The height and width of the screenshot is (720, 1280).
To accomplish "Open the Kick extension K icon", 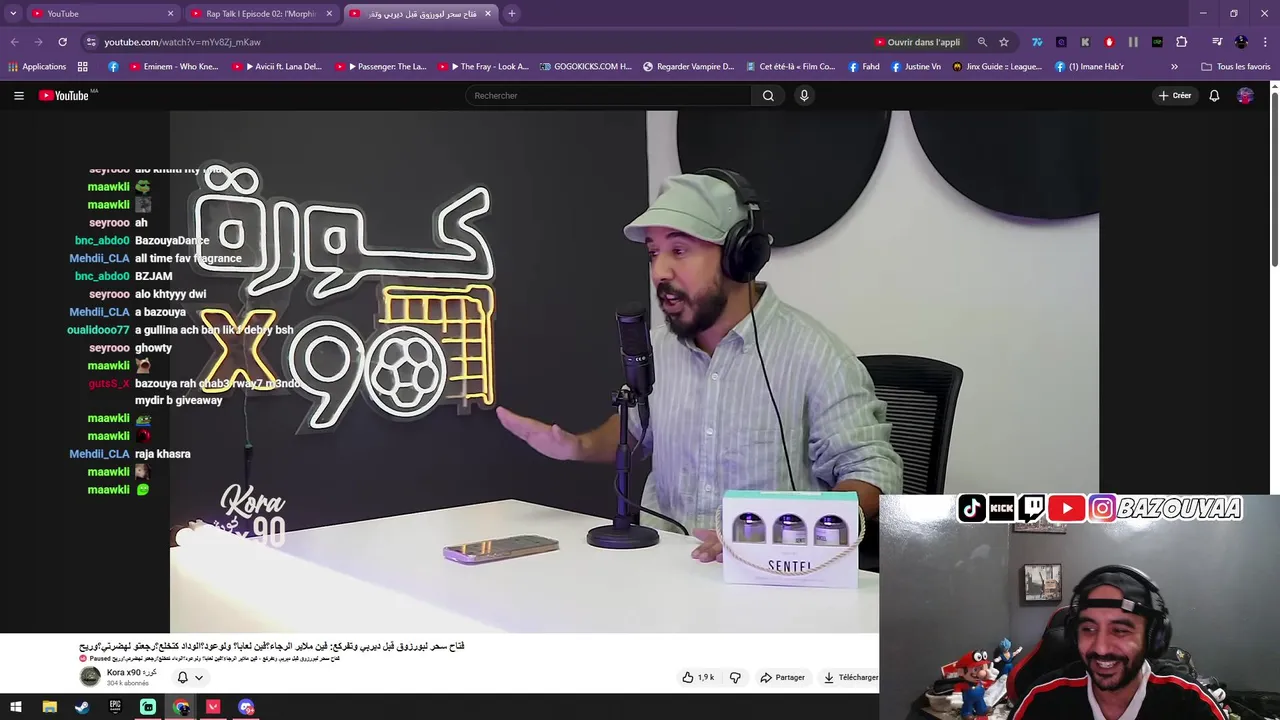I will point(1085,42).
